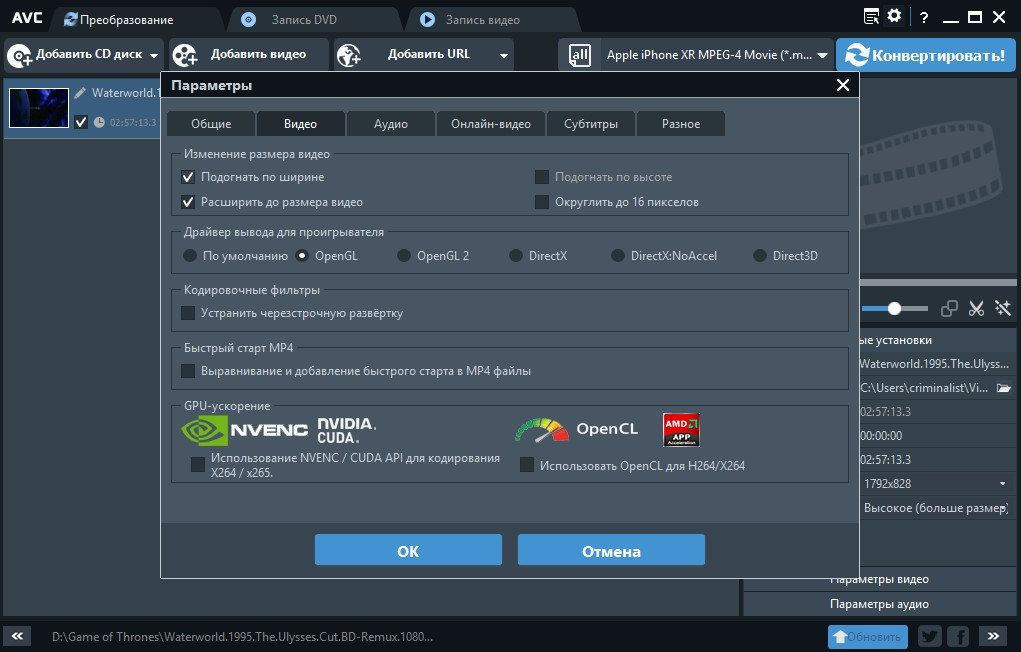Enable NVENC / CUDA API encoding checkbox

point(198,464)
